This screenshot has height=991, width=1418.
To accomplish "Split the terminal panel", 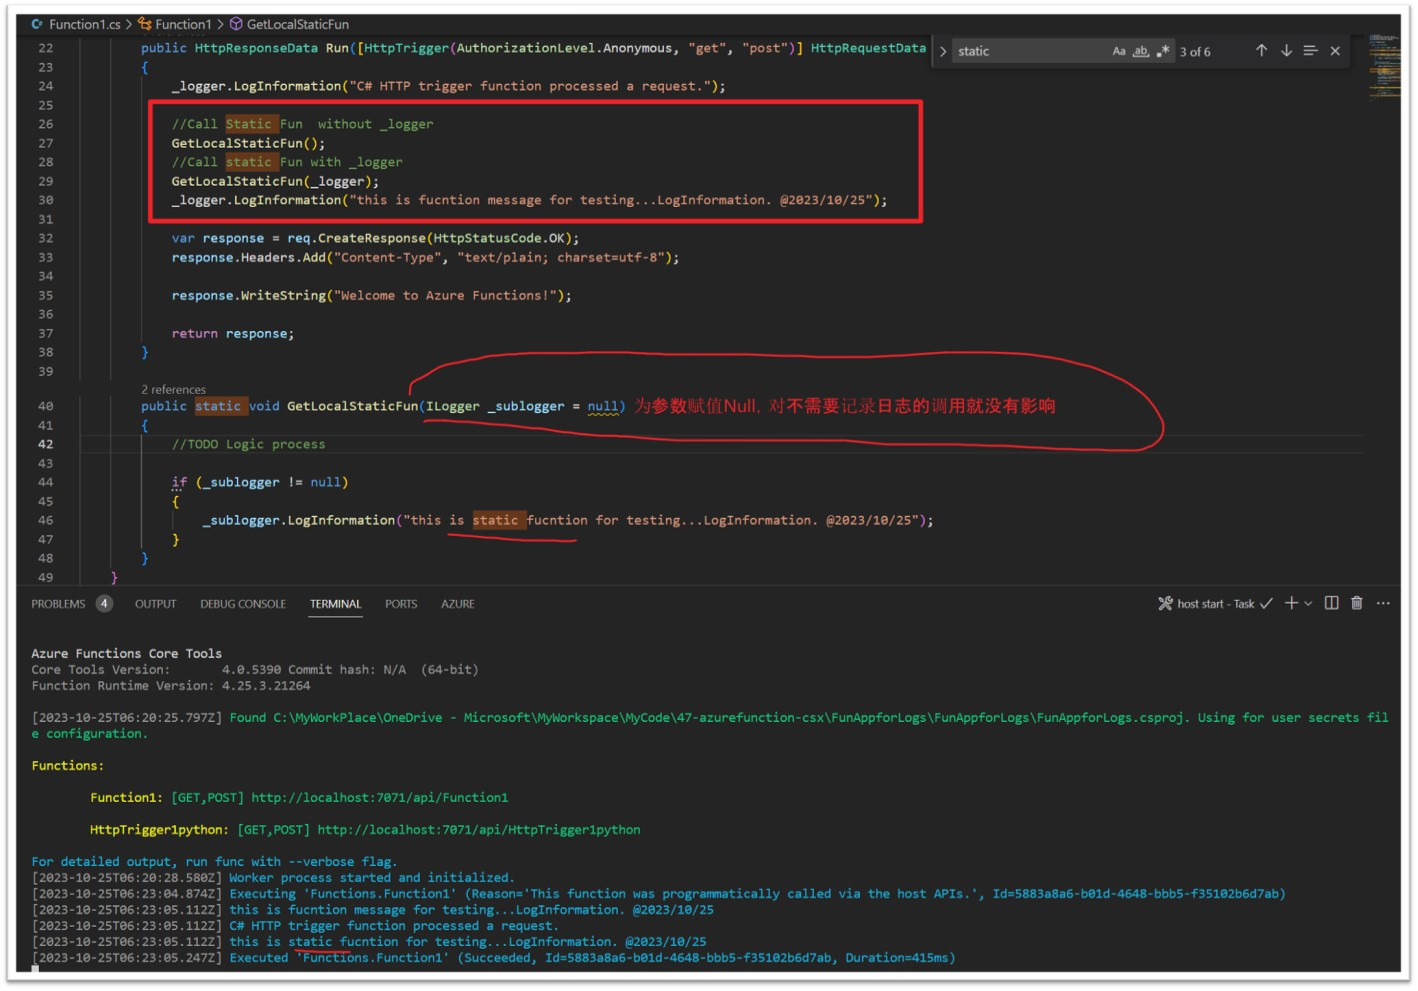I will (1331, 603).
